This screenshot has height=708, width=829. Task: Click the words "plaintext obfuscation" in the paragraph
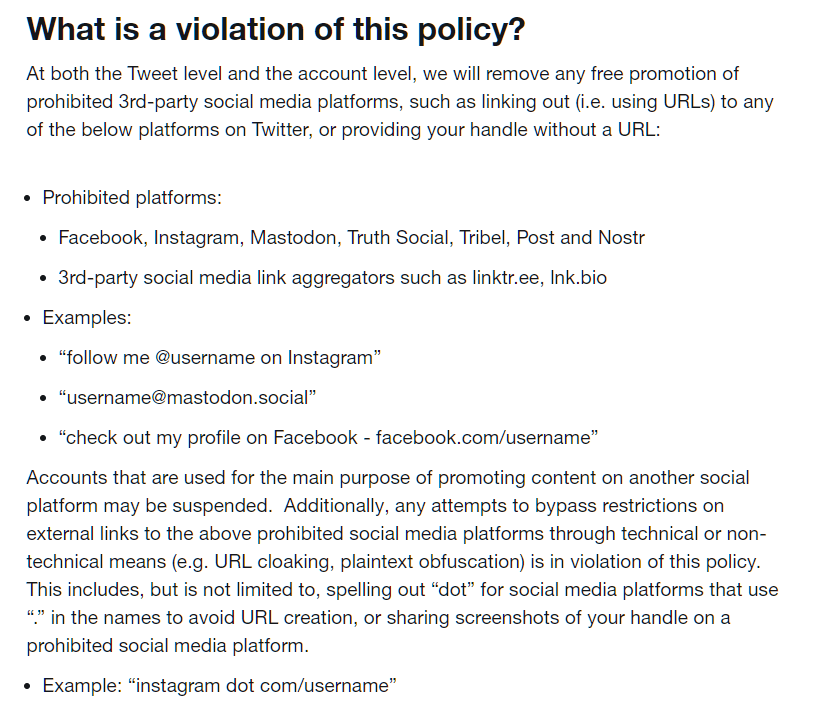coord(429,562)
